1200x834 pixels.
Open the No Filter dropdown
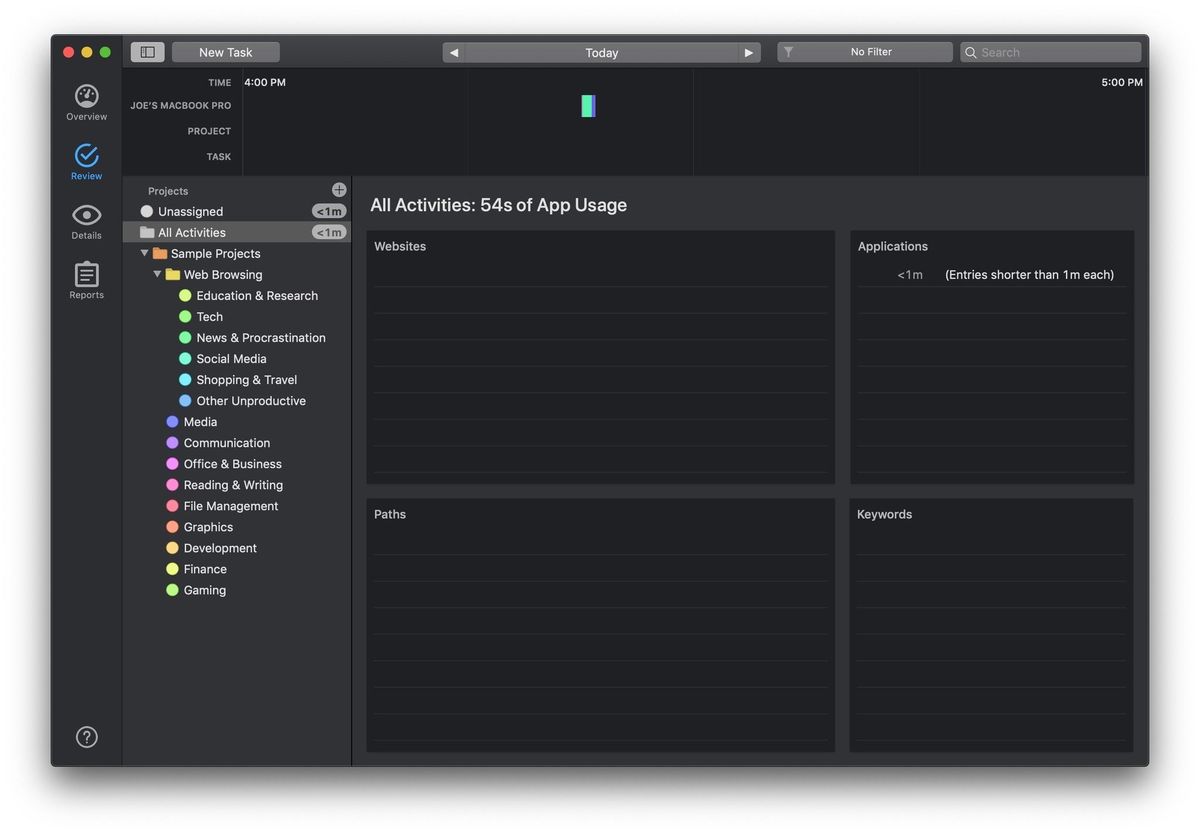tap(865, 52)
